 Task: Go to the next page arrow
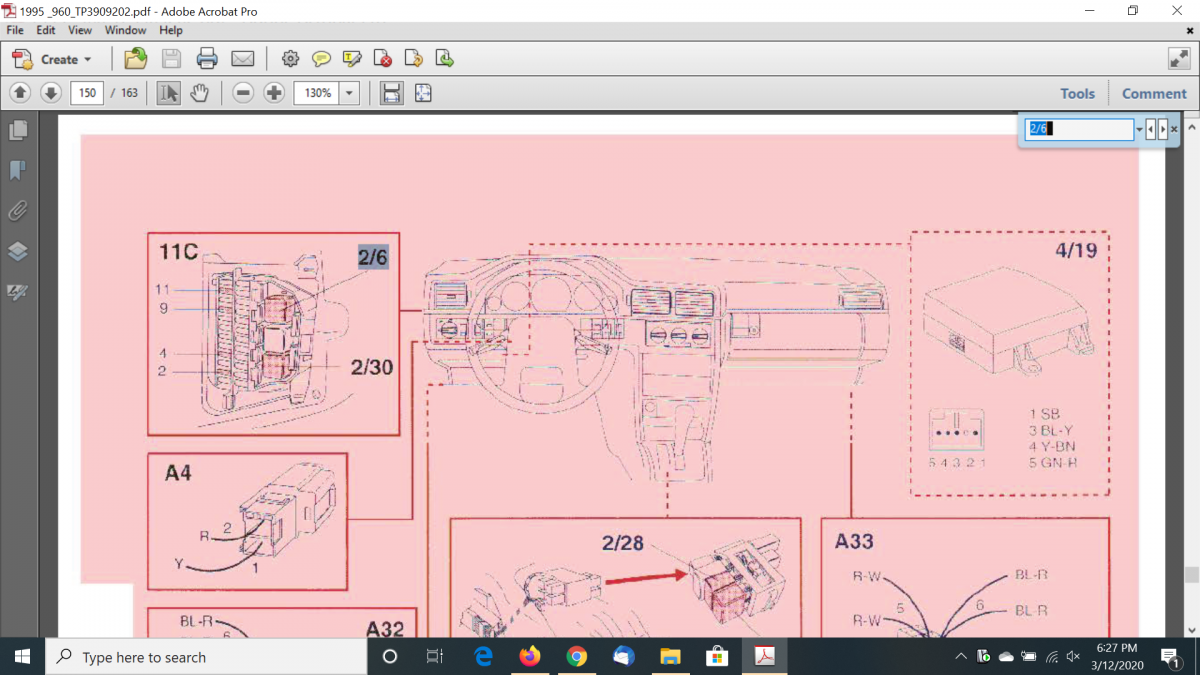(x=51, y=93)
